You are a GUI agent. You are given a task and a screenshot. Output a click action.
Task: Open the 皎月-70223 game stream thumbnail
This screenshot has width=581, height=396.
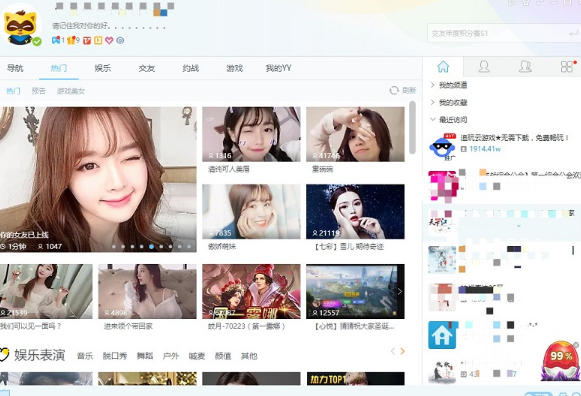pos(251,291)
